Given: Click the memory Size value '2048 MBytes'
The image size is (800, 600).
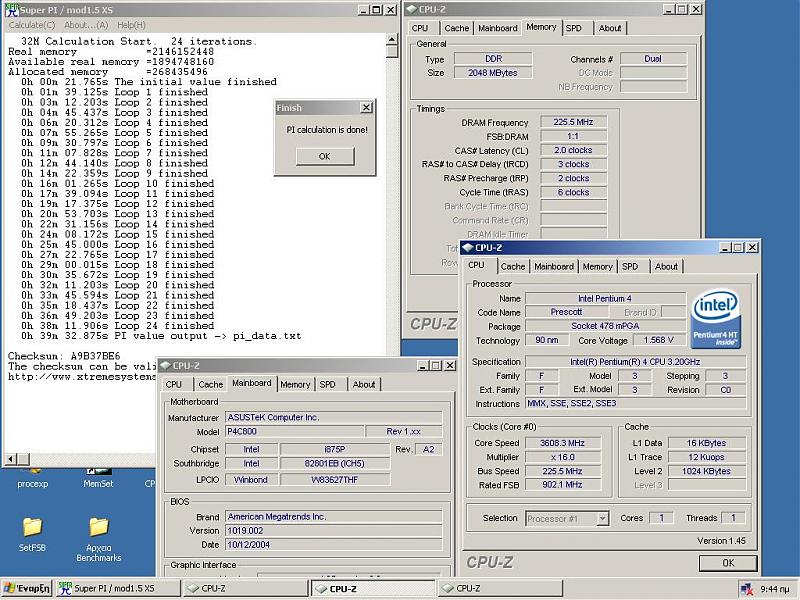Looking at the screenshot, I should click(x=493, y=73).
